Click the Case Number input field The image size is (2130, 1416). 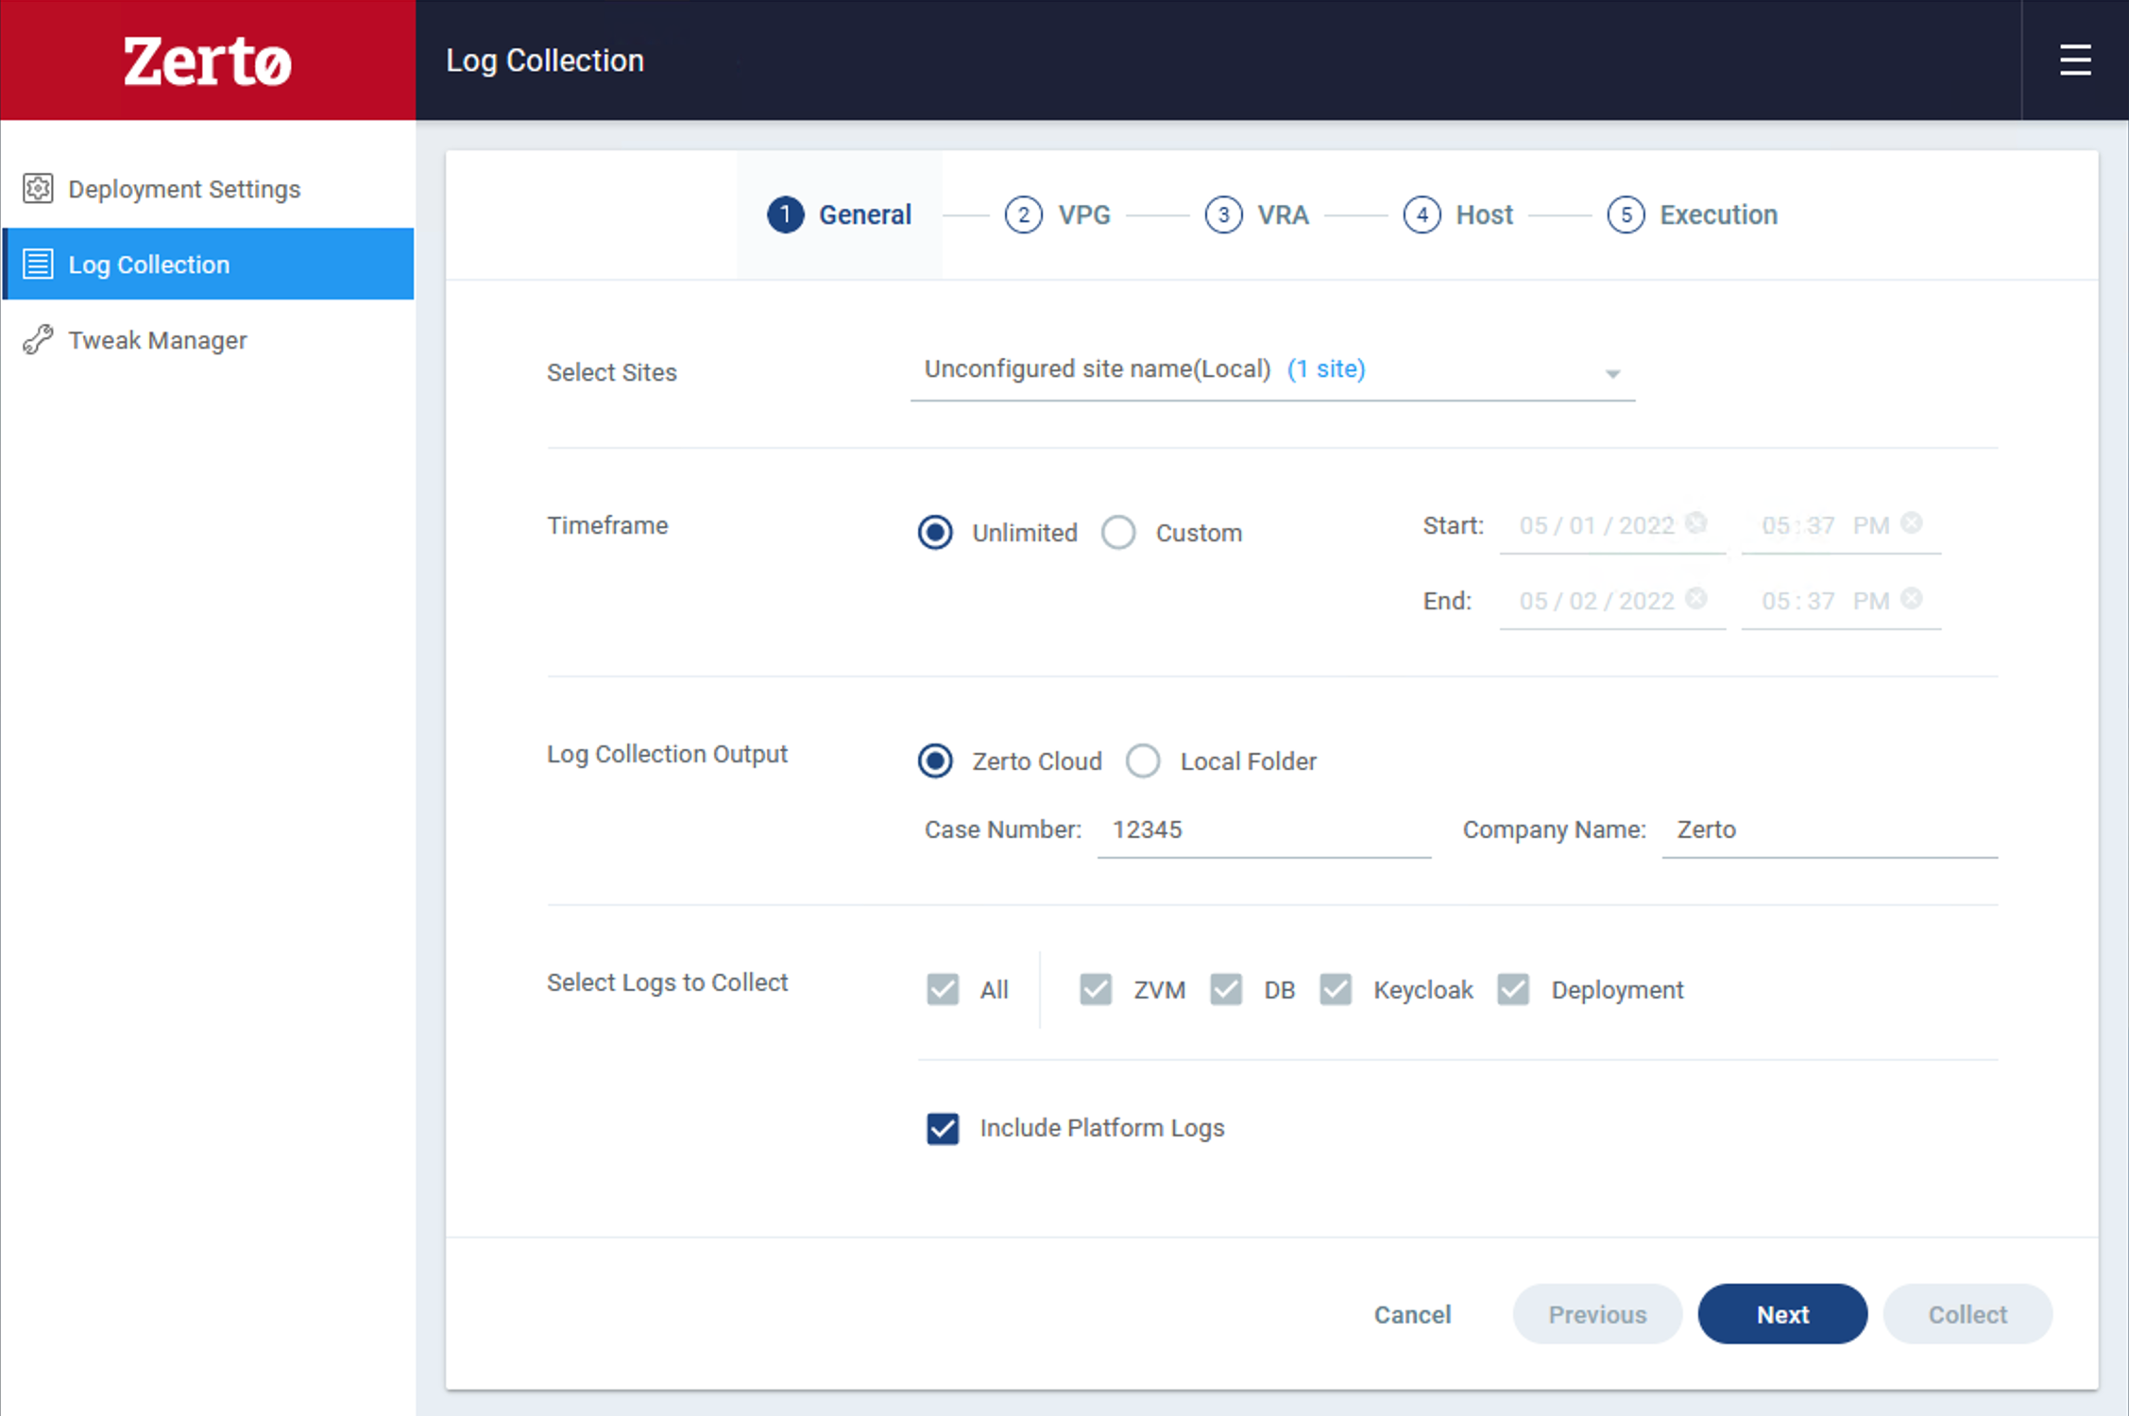(x=1264, y=830)
